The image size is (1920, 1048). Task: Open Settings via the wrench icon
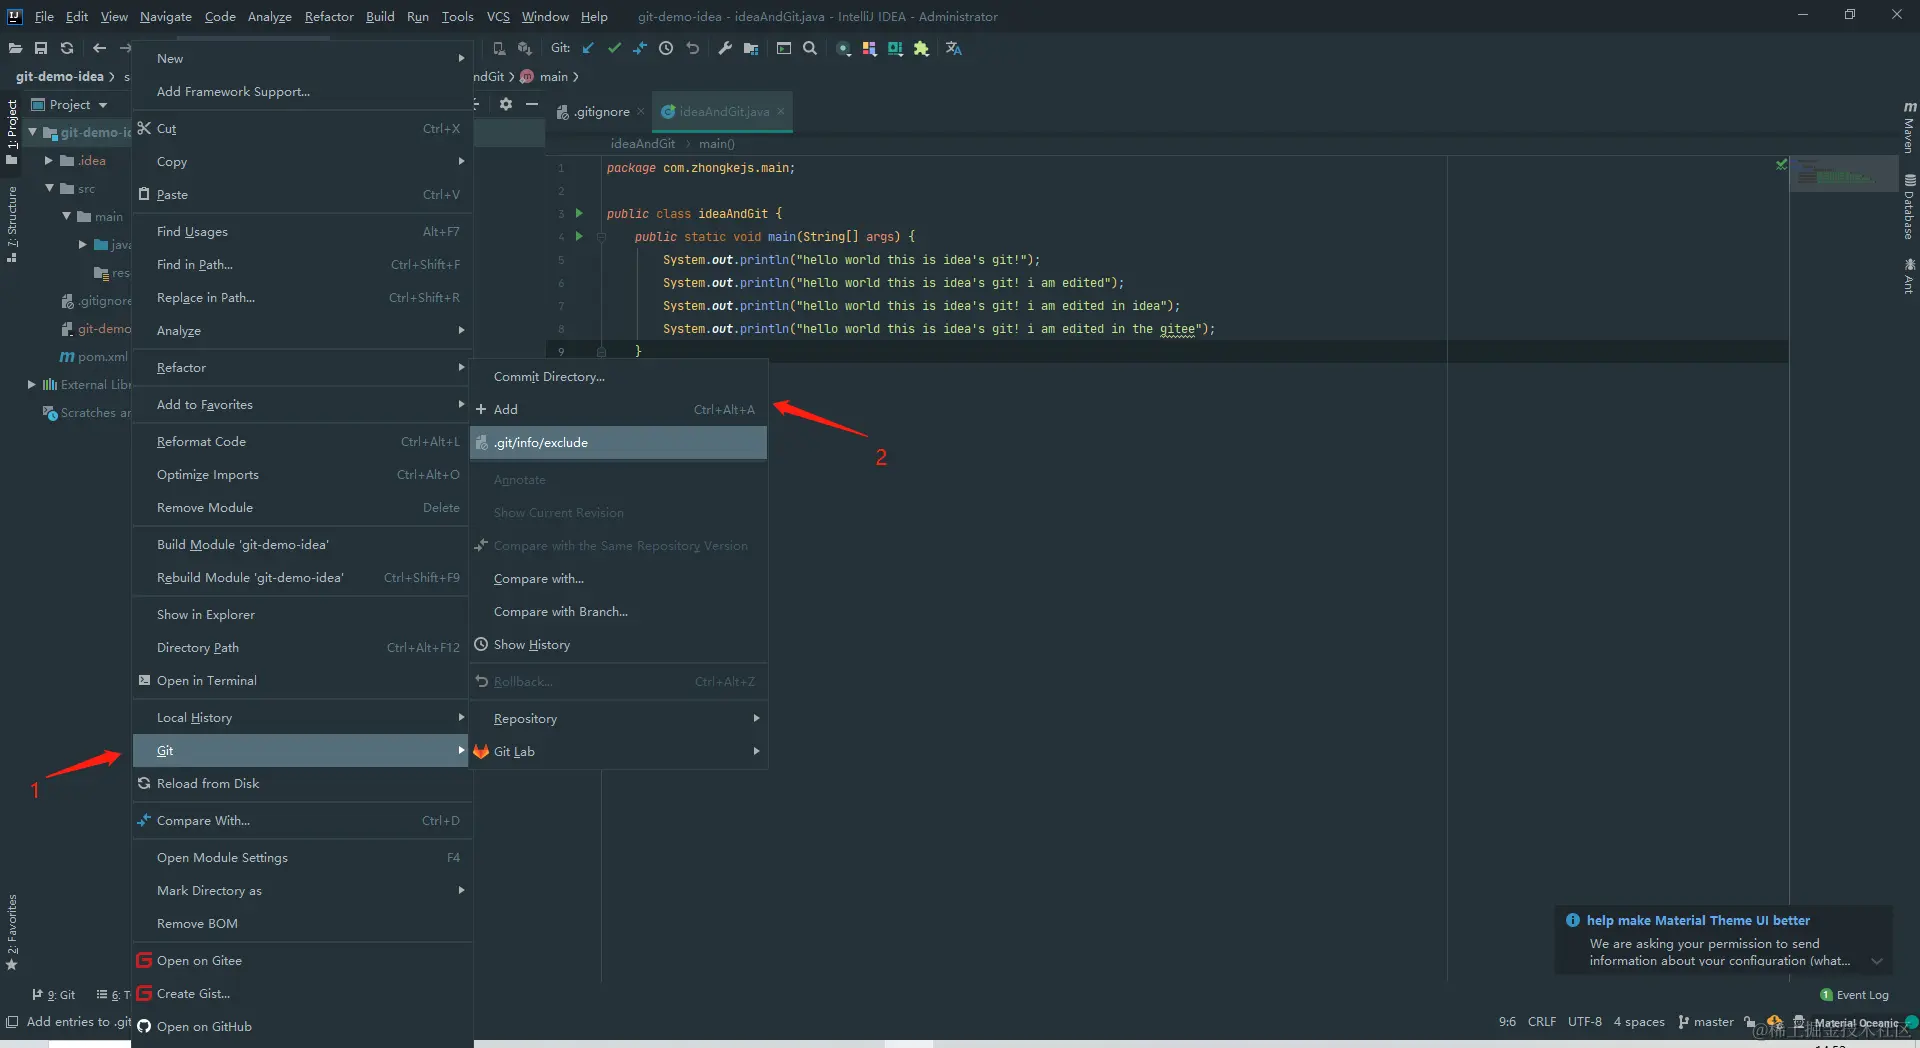point(725,48)
